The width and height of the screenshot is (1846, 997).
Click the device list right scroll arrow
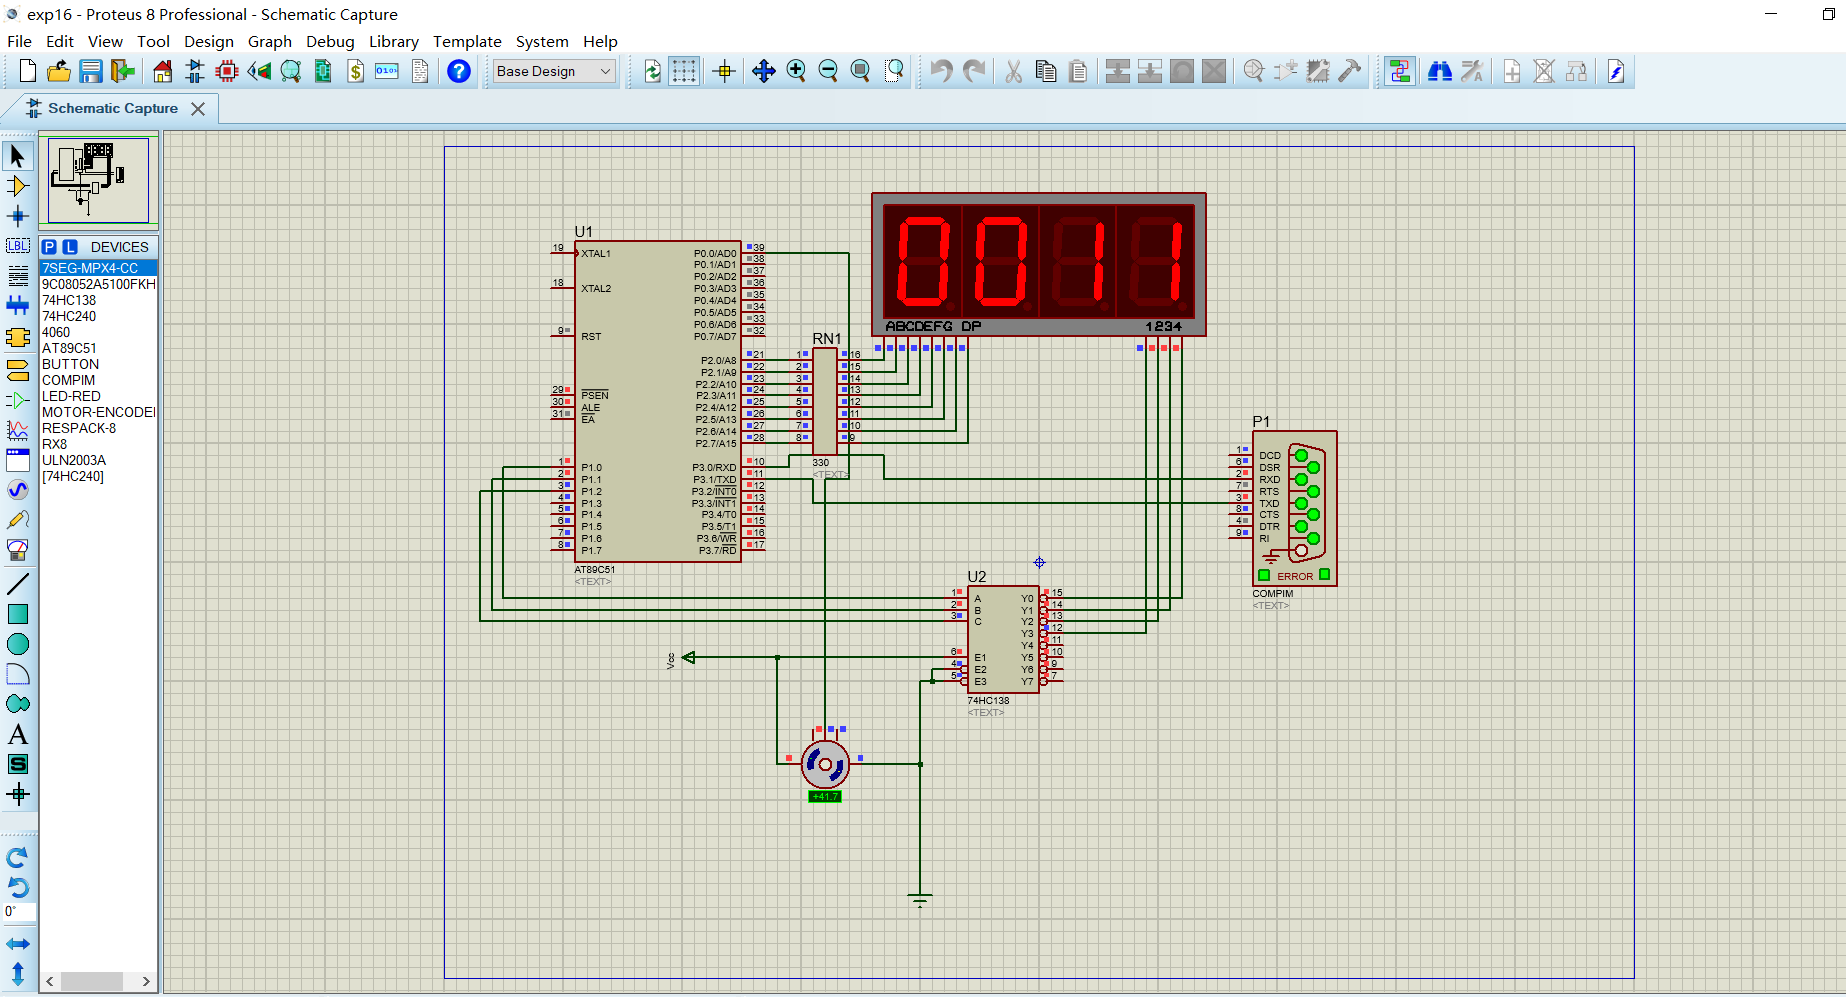146,981
